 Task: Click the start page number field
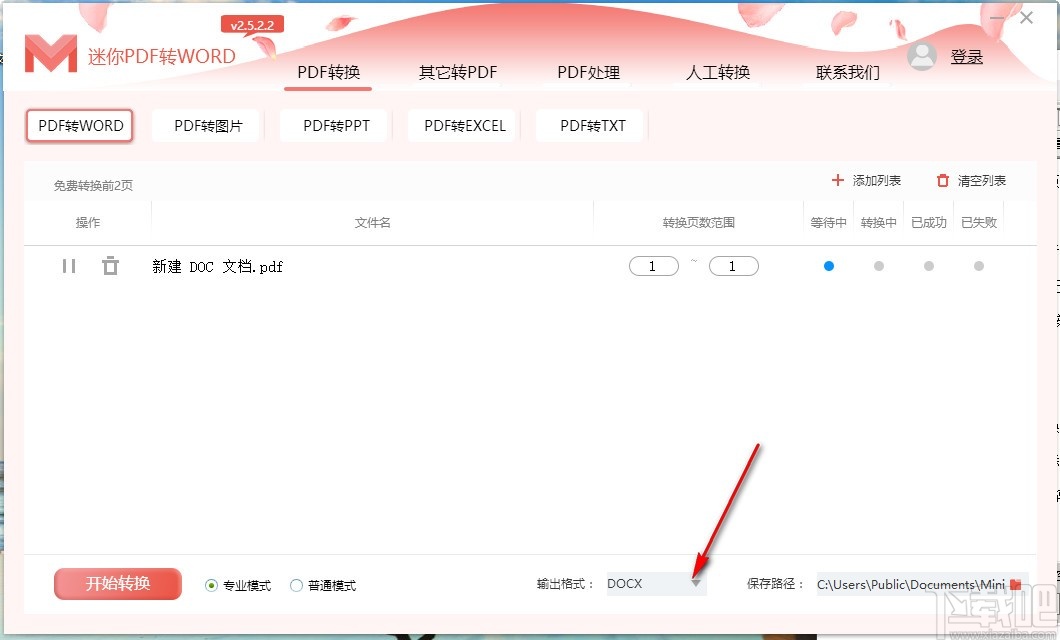tap(654, 266)
